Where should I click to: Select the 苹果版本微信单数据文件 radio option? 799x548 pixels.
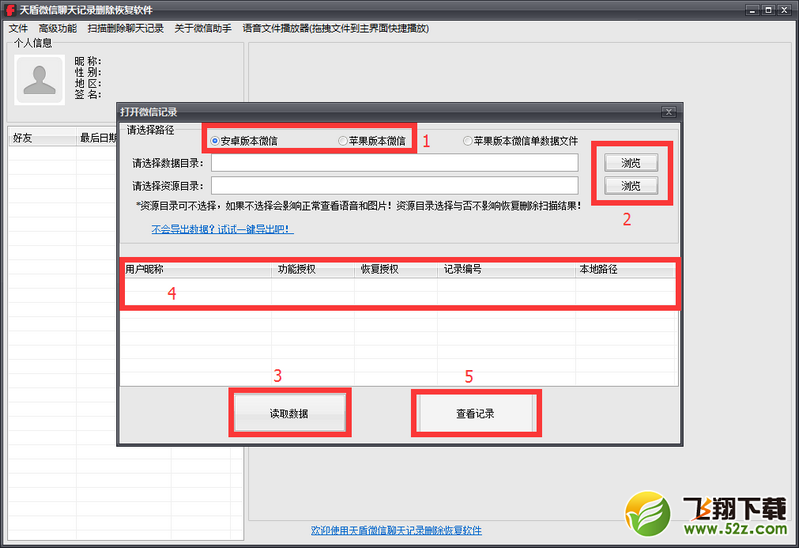point(520,141)
